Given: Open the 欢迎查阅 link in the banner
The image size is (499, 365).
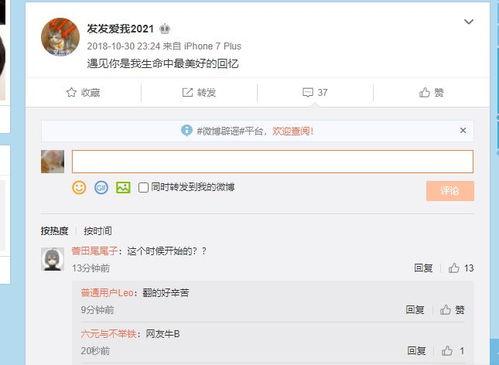Looking at the screenshot, I should 293,131.
